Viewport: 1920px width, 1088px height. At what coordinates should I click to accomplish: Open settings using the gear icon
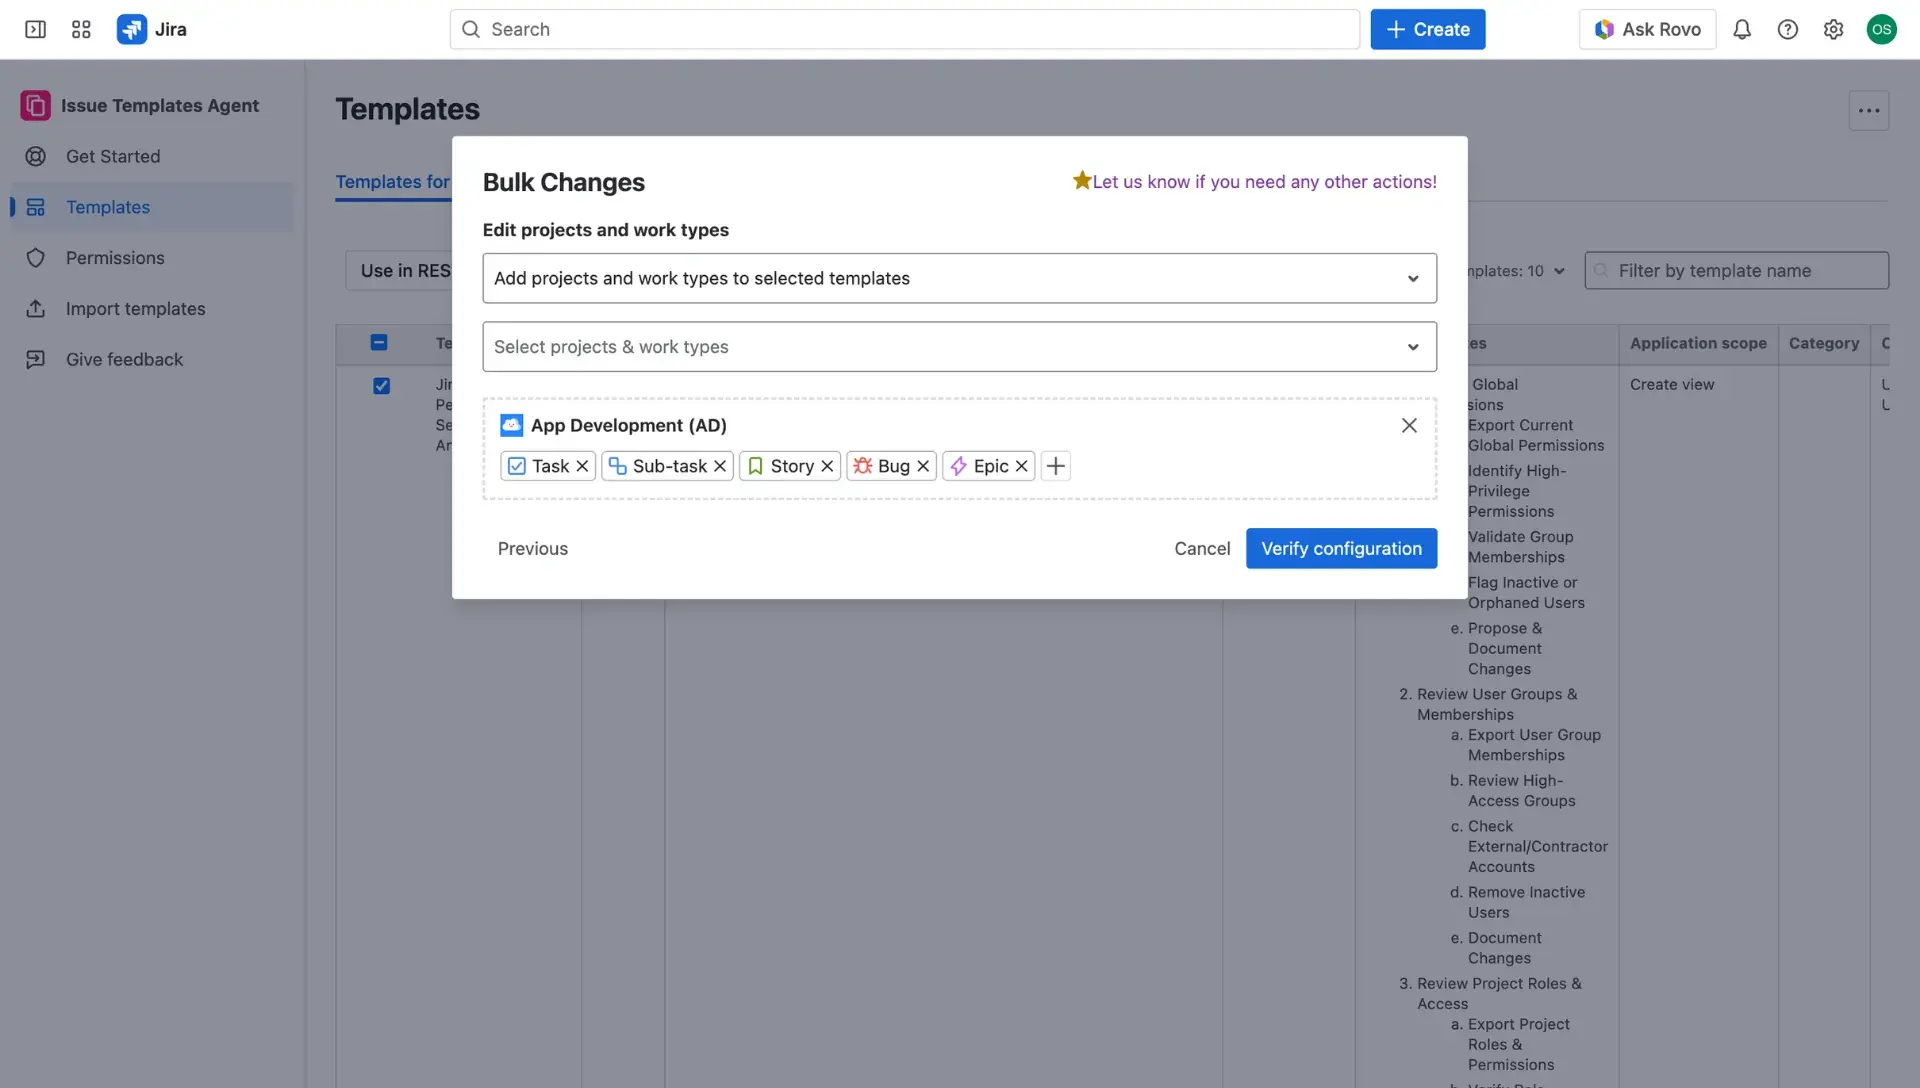point(1834,29)
